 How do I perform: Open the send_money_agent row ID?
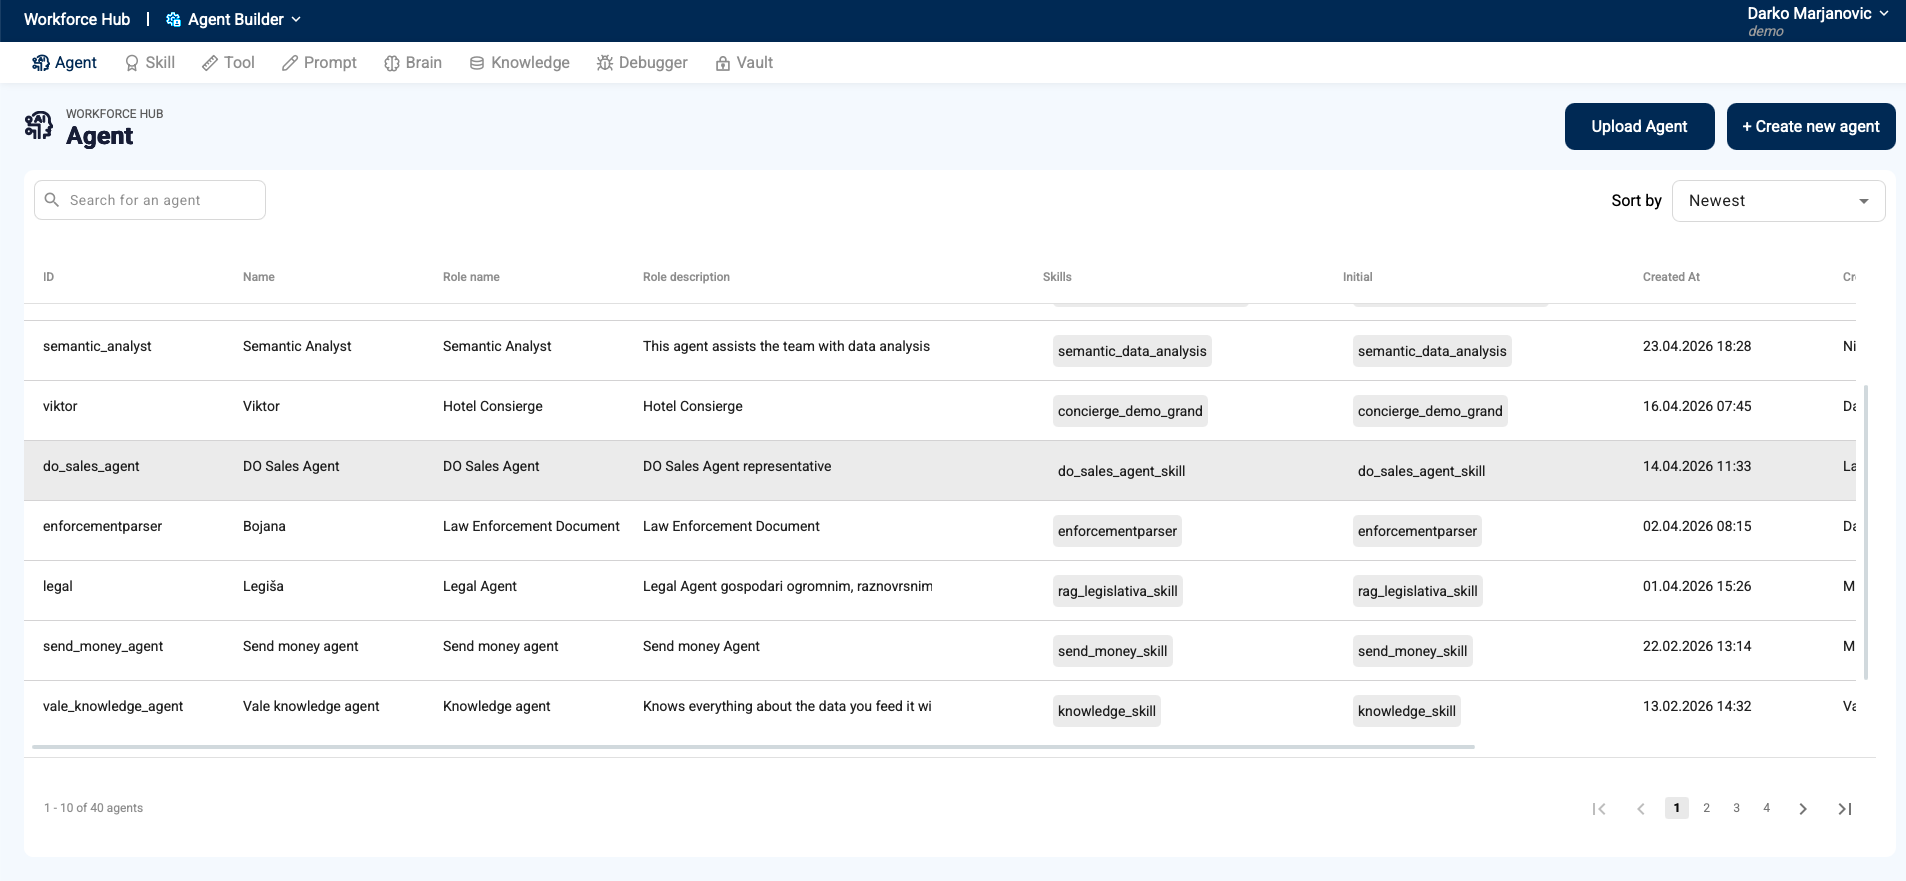pos(103,646)
